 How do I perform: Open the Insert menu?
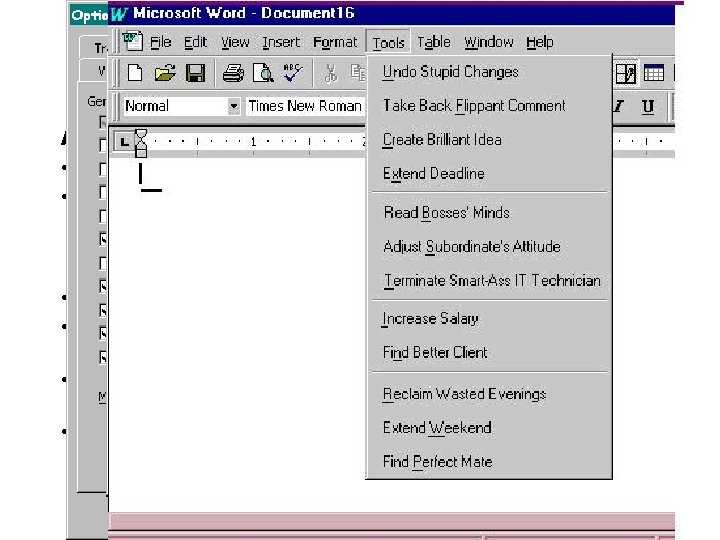click(281, 42)
